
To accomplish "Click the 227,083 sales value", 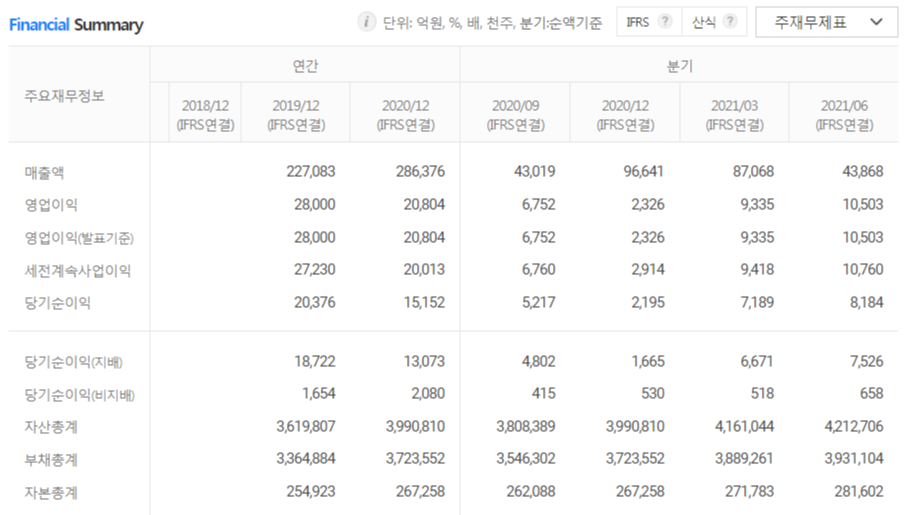I will click(x=311, y=171).
